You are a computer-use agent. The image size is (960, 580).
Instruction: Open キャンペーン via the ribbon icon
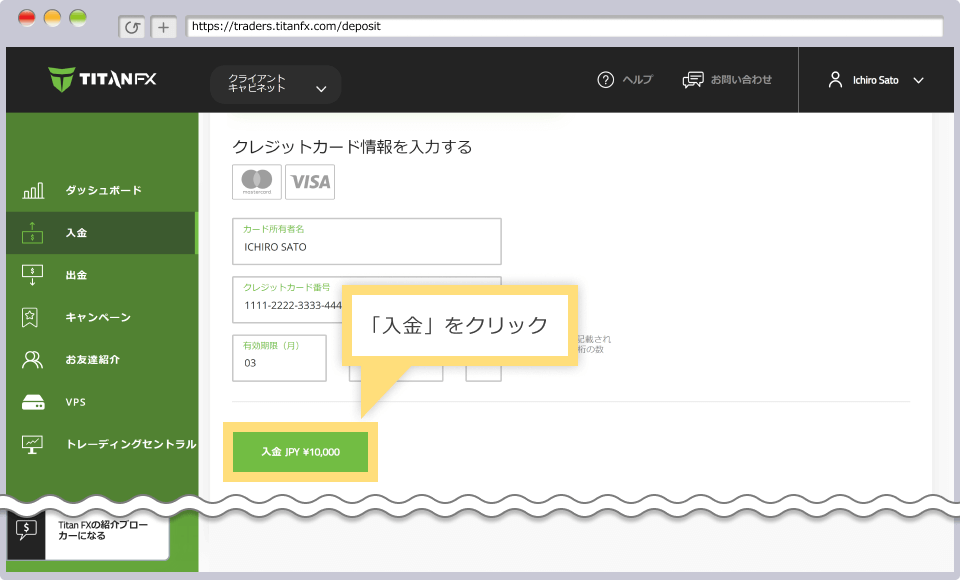[30, 316]
